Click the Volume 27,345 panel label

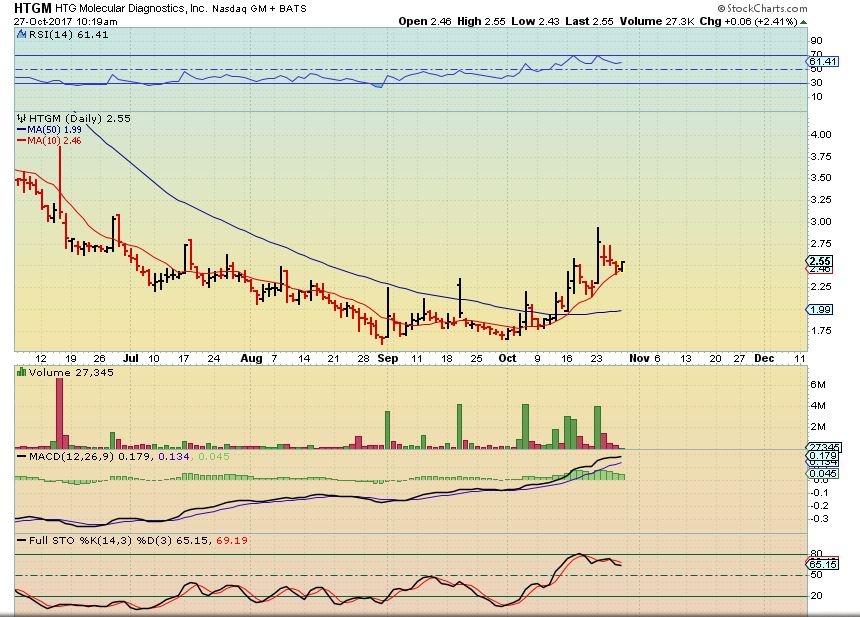[x=55, y=371]
